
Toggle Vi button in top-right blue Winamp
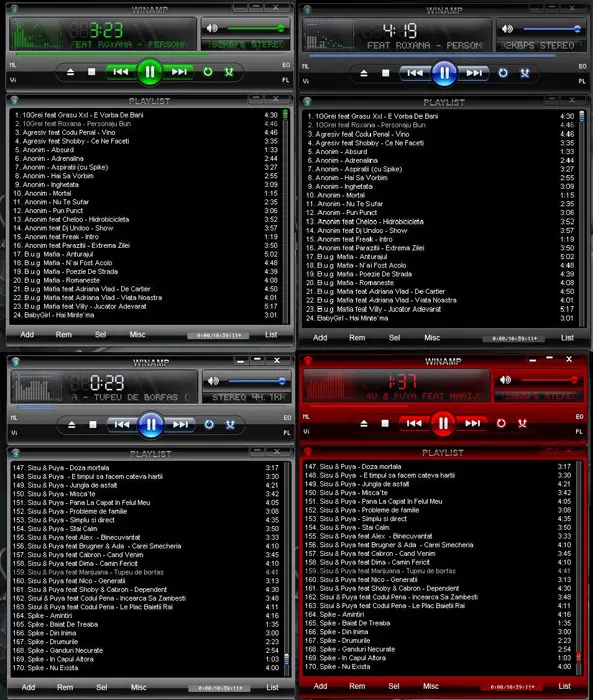coord(306,81)
